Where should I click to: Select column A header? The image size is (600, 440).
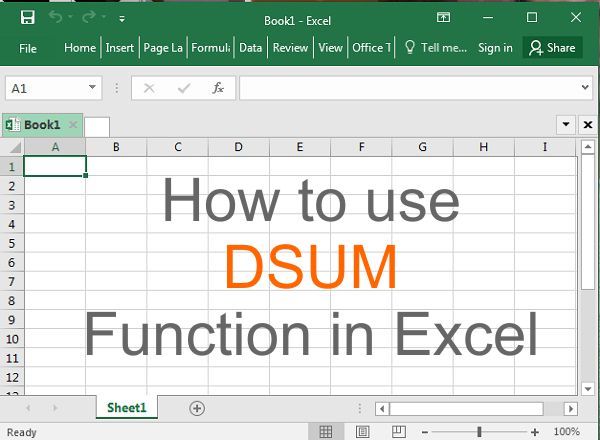(x=55, y=147)
